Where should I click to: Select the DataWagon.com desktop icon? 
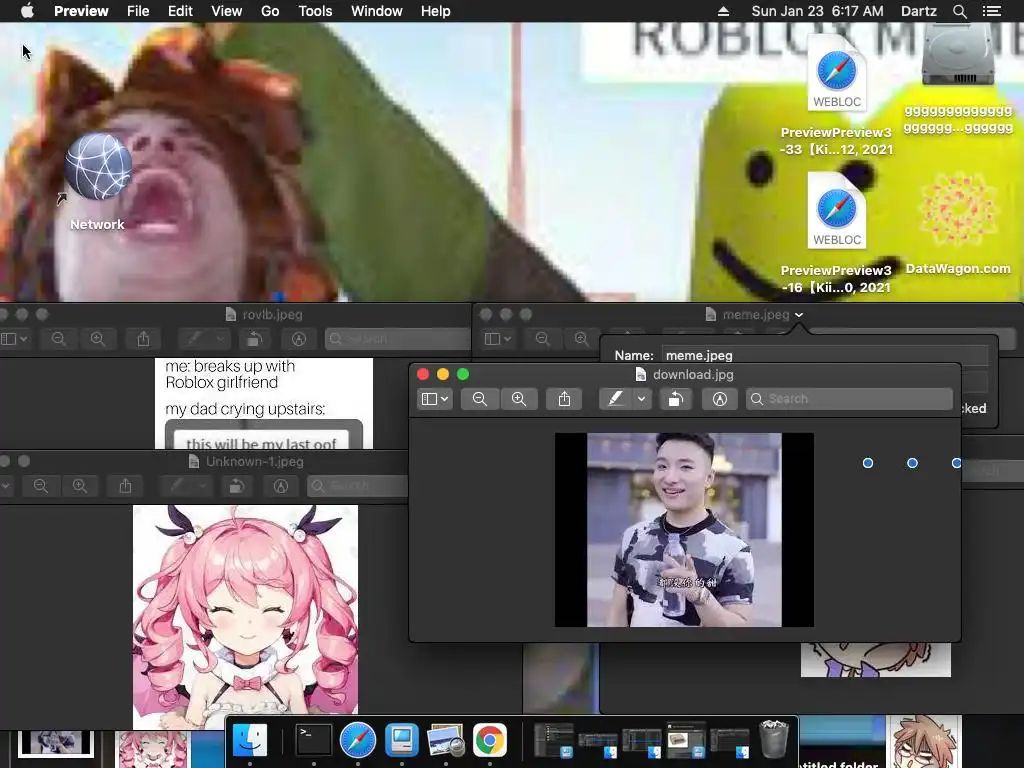point(958,223)
